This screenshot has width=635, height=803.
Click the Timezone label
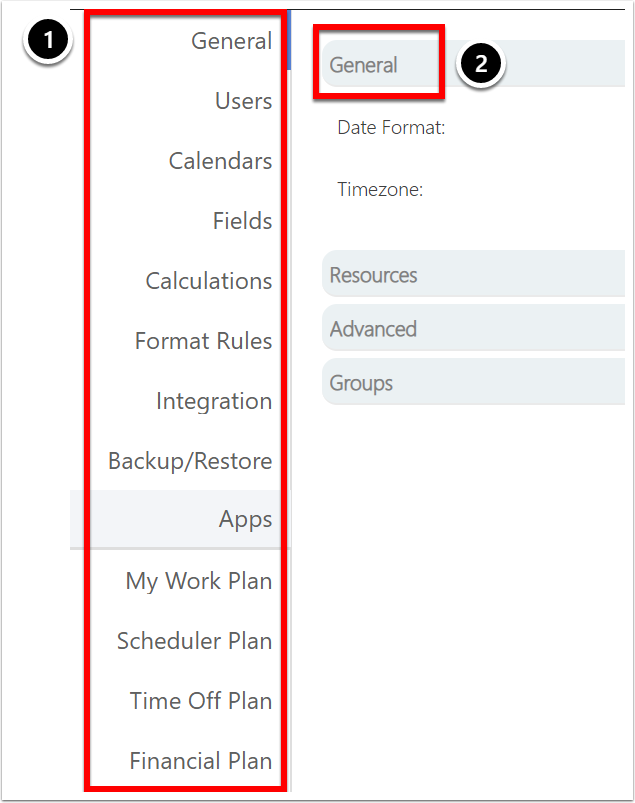pyautogui.click(x=380, y=189)
